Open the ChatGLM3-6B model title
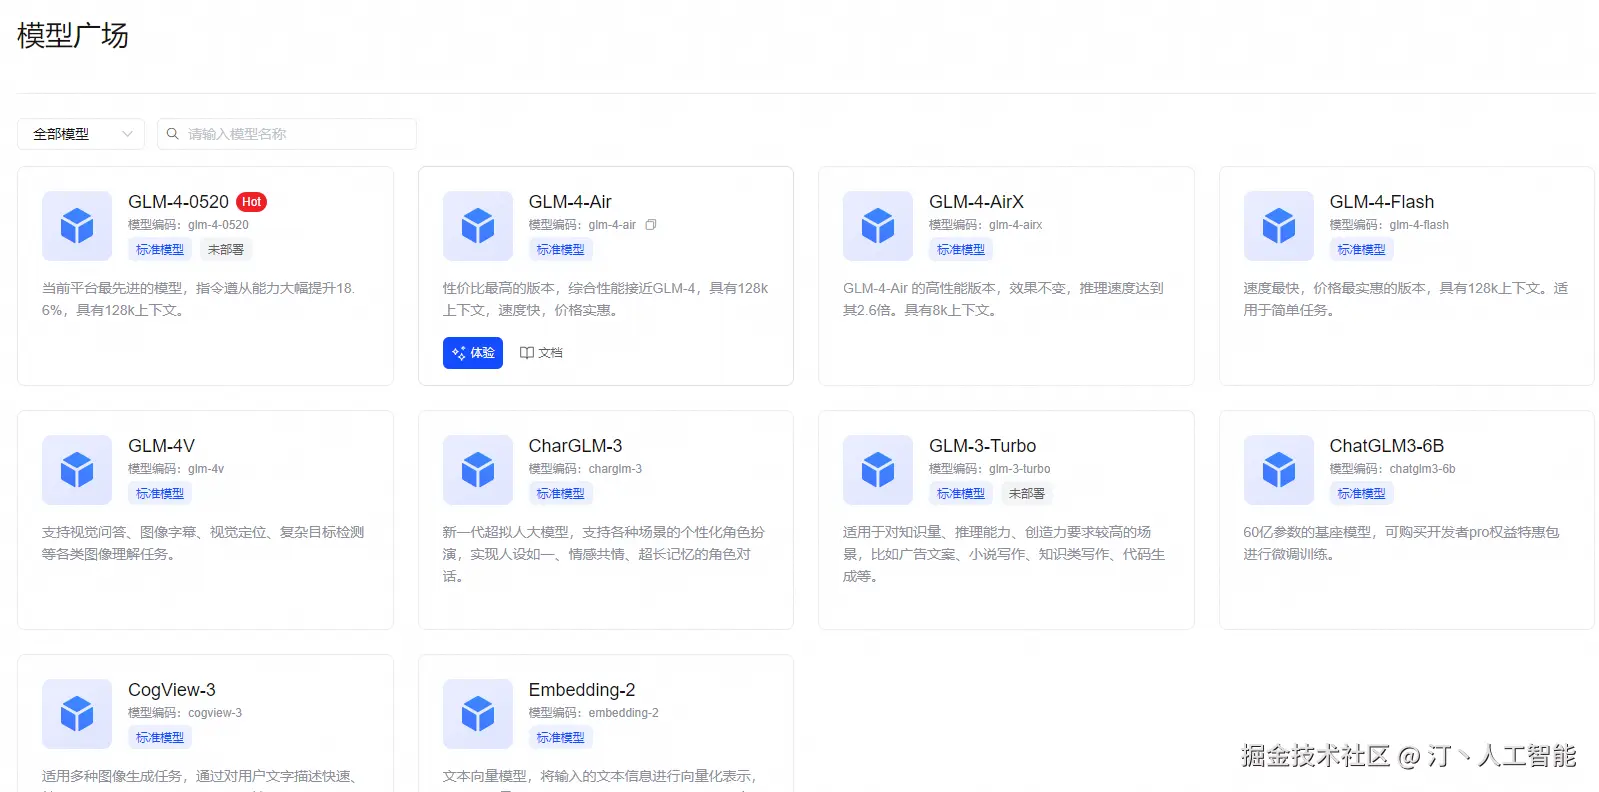This screenshot has height=792, width=1599. (1387, 446)
